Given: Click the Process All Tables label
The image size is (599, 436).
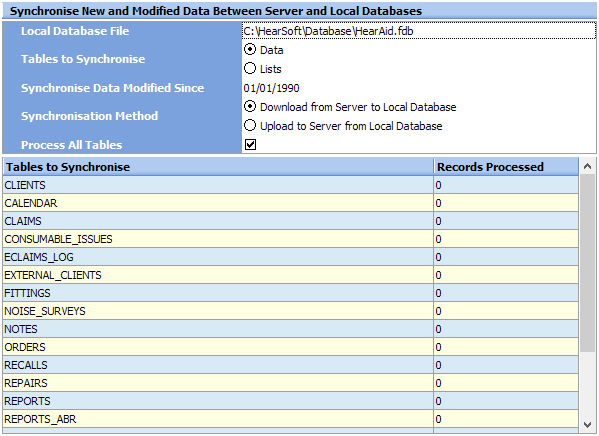Looking at the screenshot, I should [71, 145].
